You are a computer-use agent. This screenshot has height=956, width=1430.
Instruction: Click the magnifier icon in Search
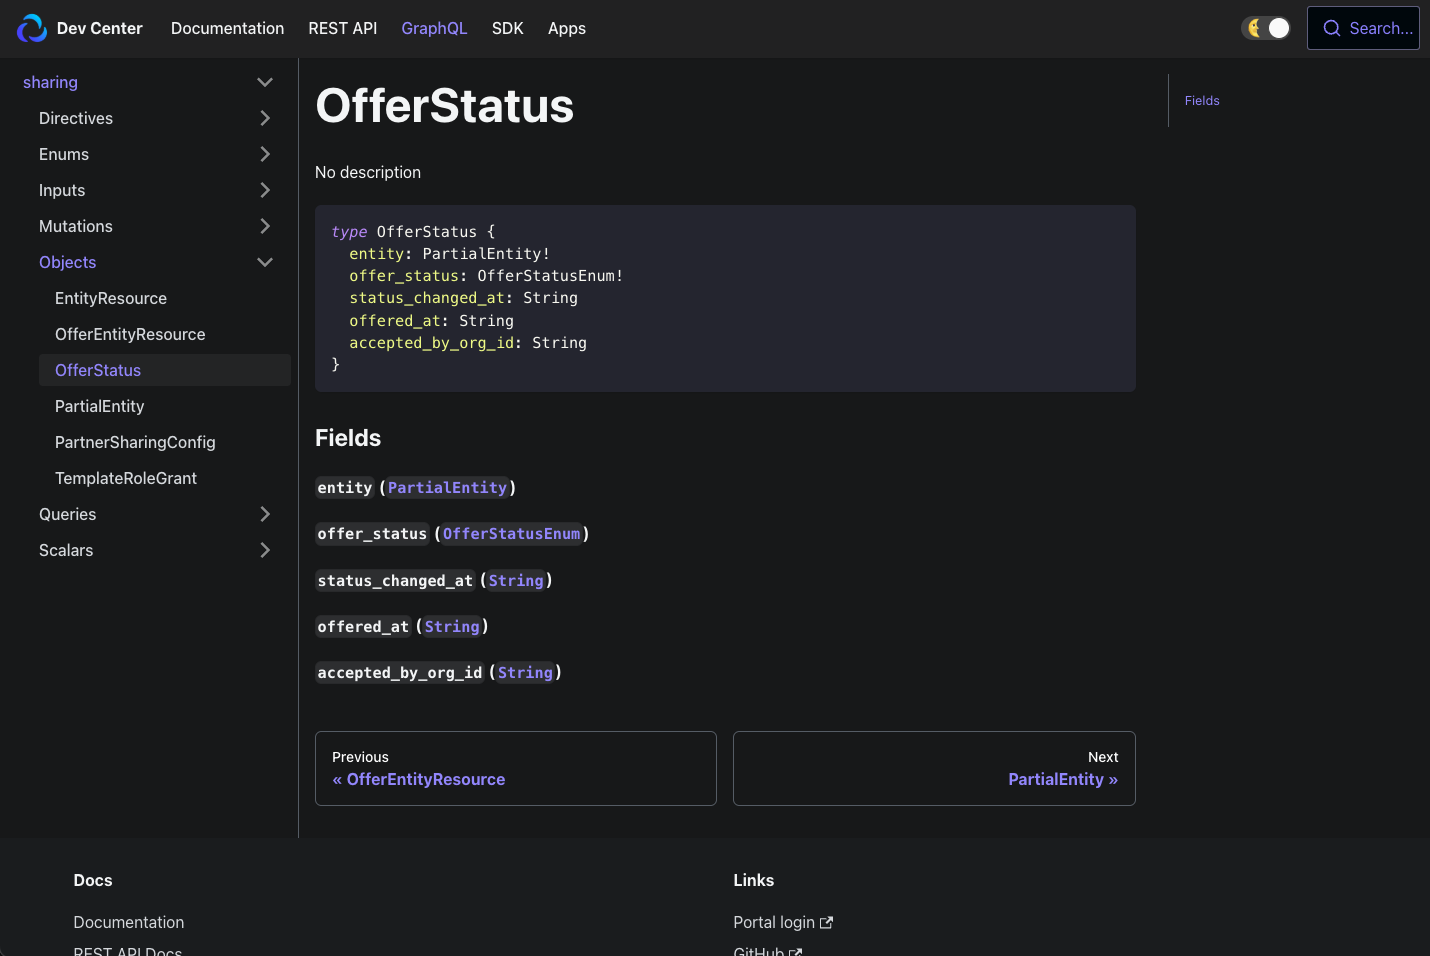click(1332, 28)
